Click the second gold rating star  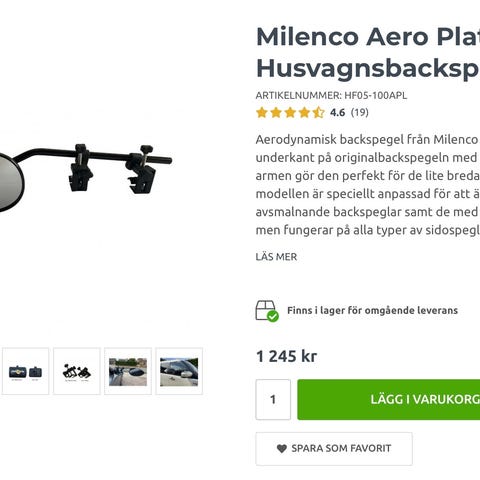pos(276,113)
